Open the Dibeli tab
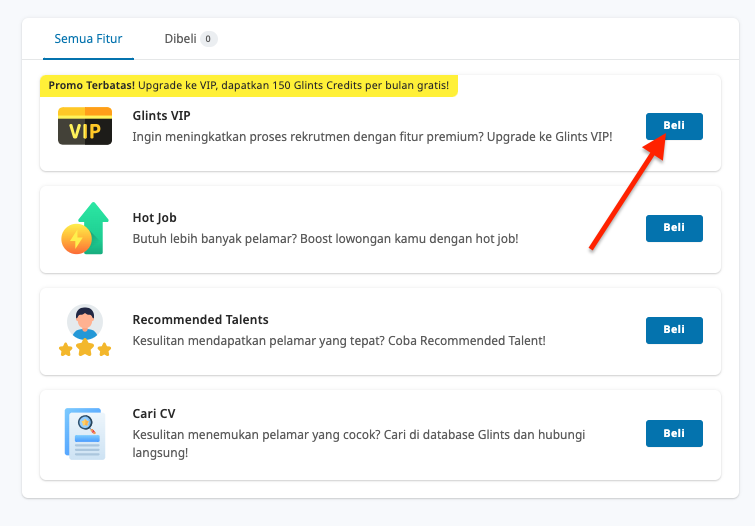 [191, 39]
